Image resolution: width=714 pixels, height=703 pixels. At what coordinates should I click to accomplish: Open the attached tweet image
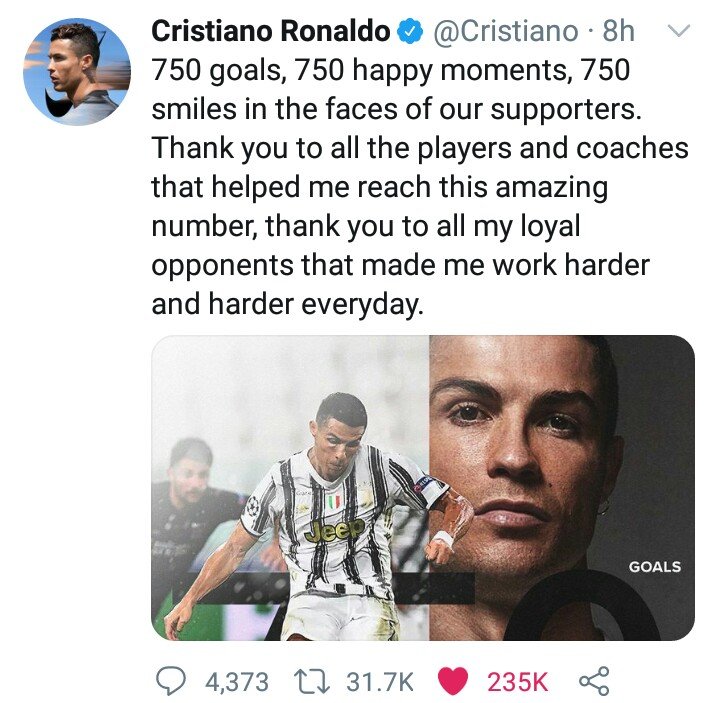pos(423,488)
